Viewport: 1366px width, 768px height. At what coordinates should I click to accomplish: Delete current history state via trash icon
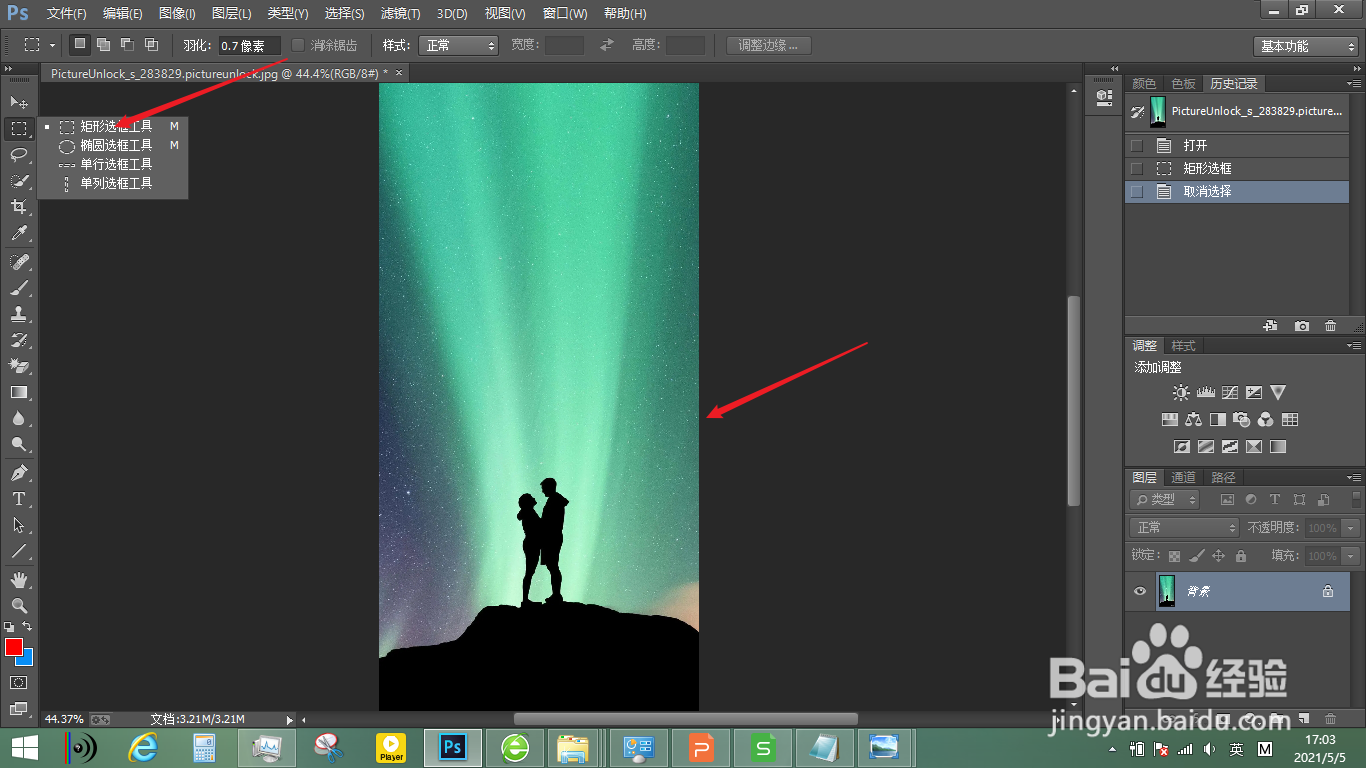(1330, 326)
